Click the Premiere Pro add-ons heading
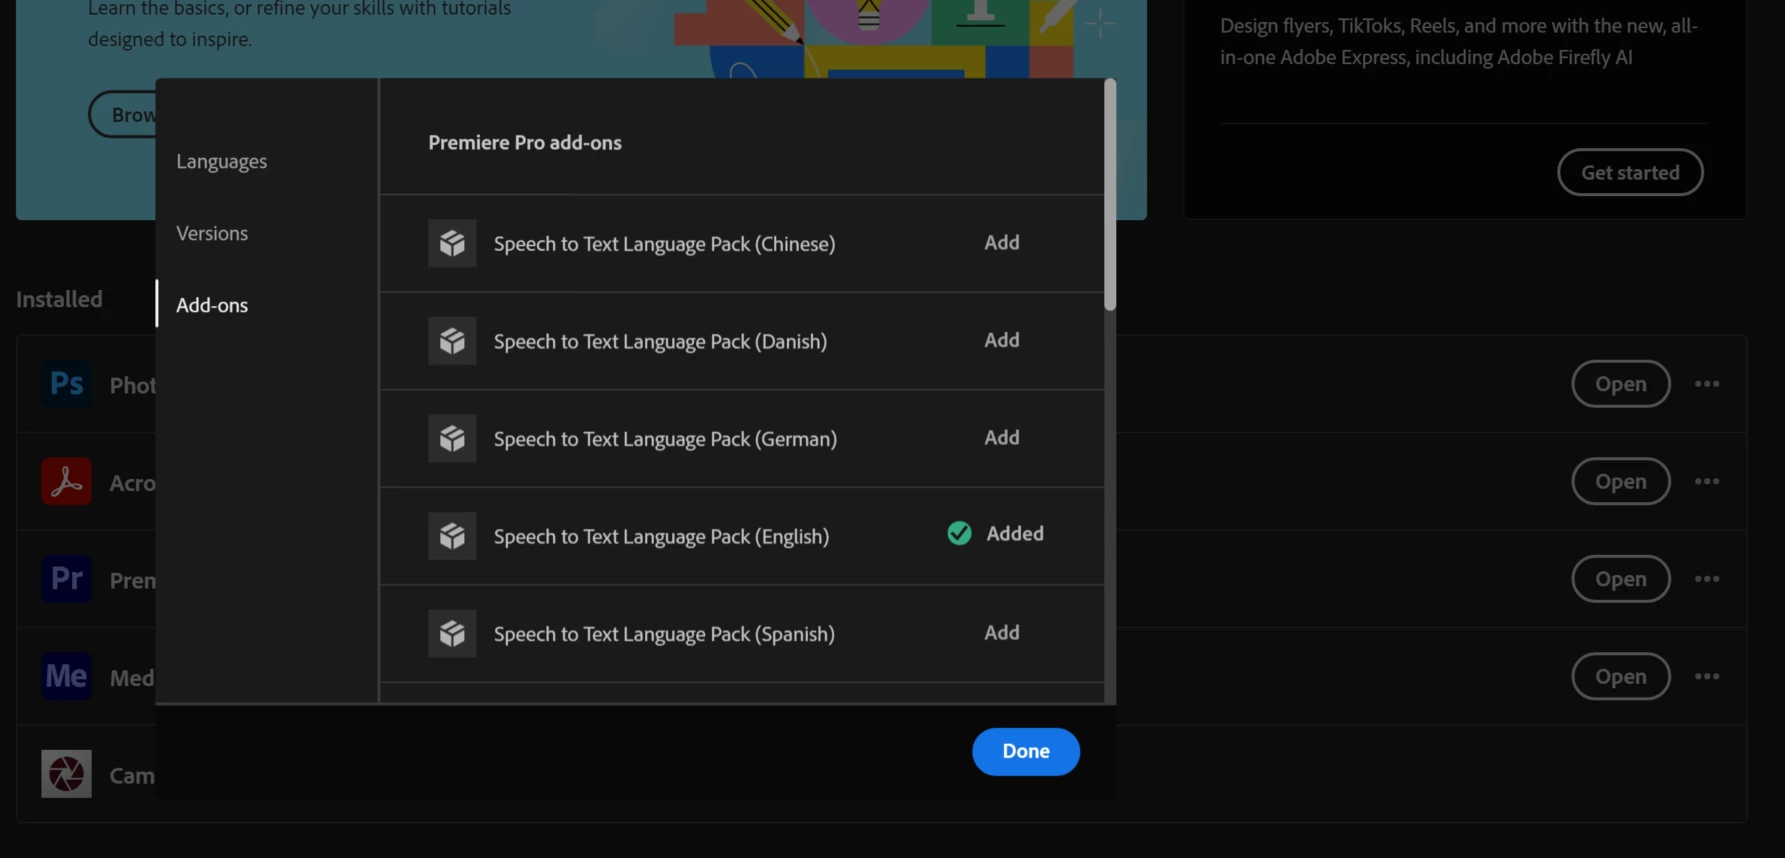The image size is (1786, 858). 525,142
